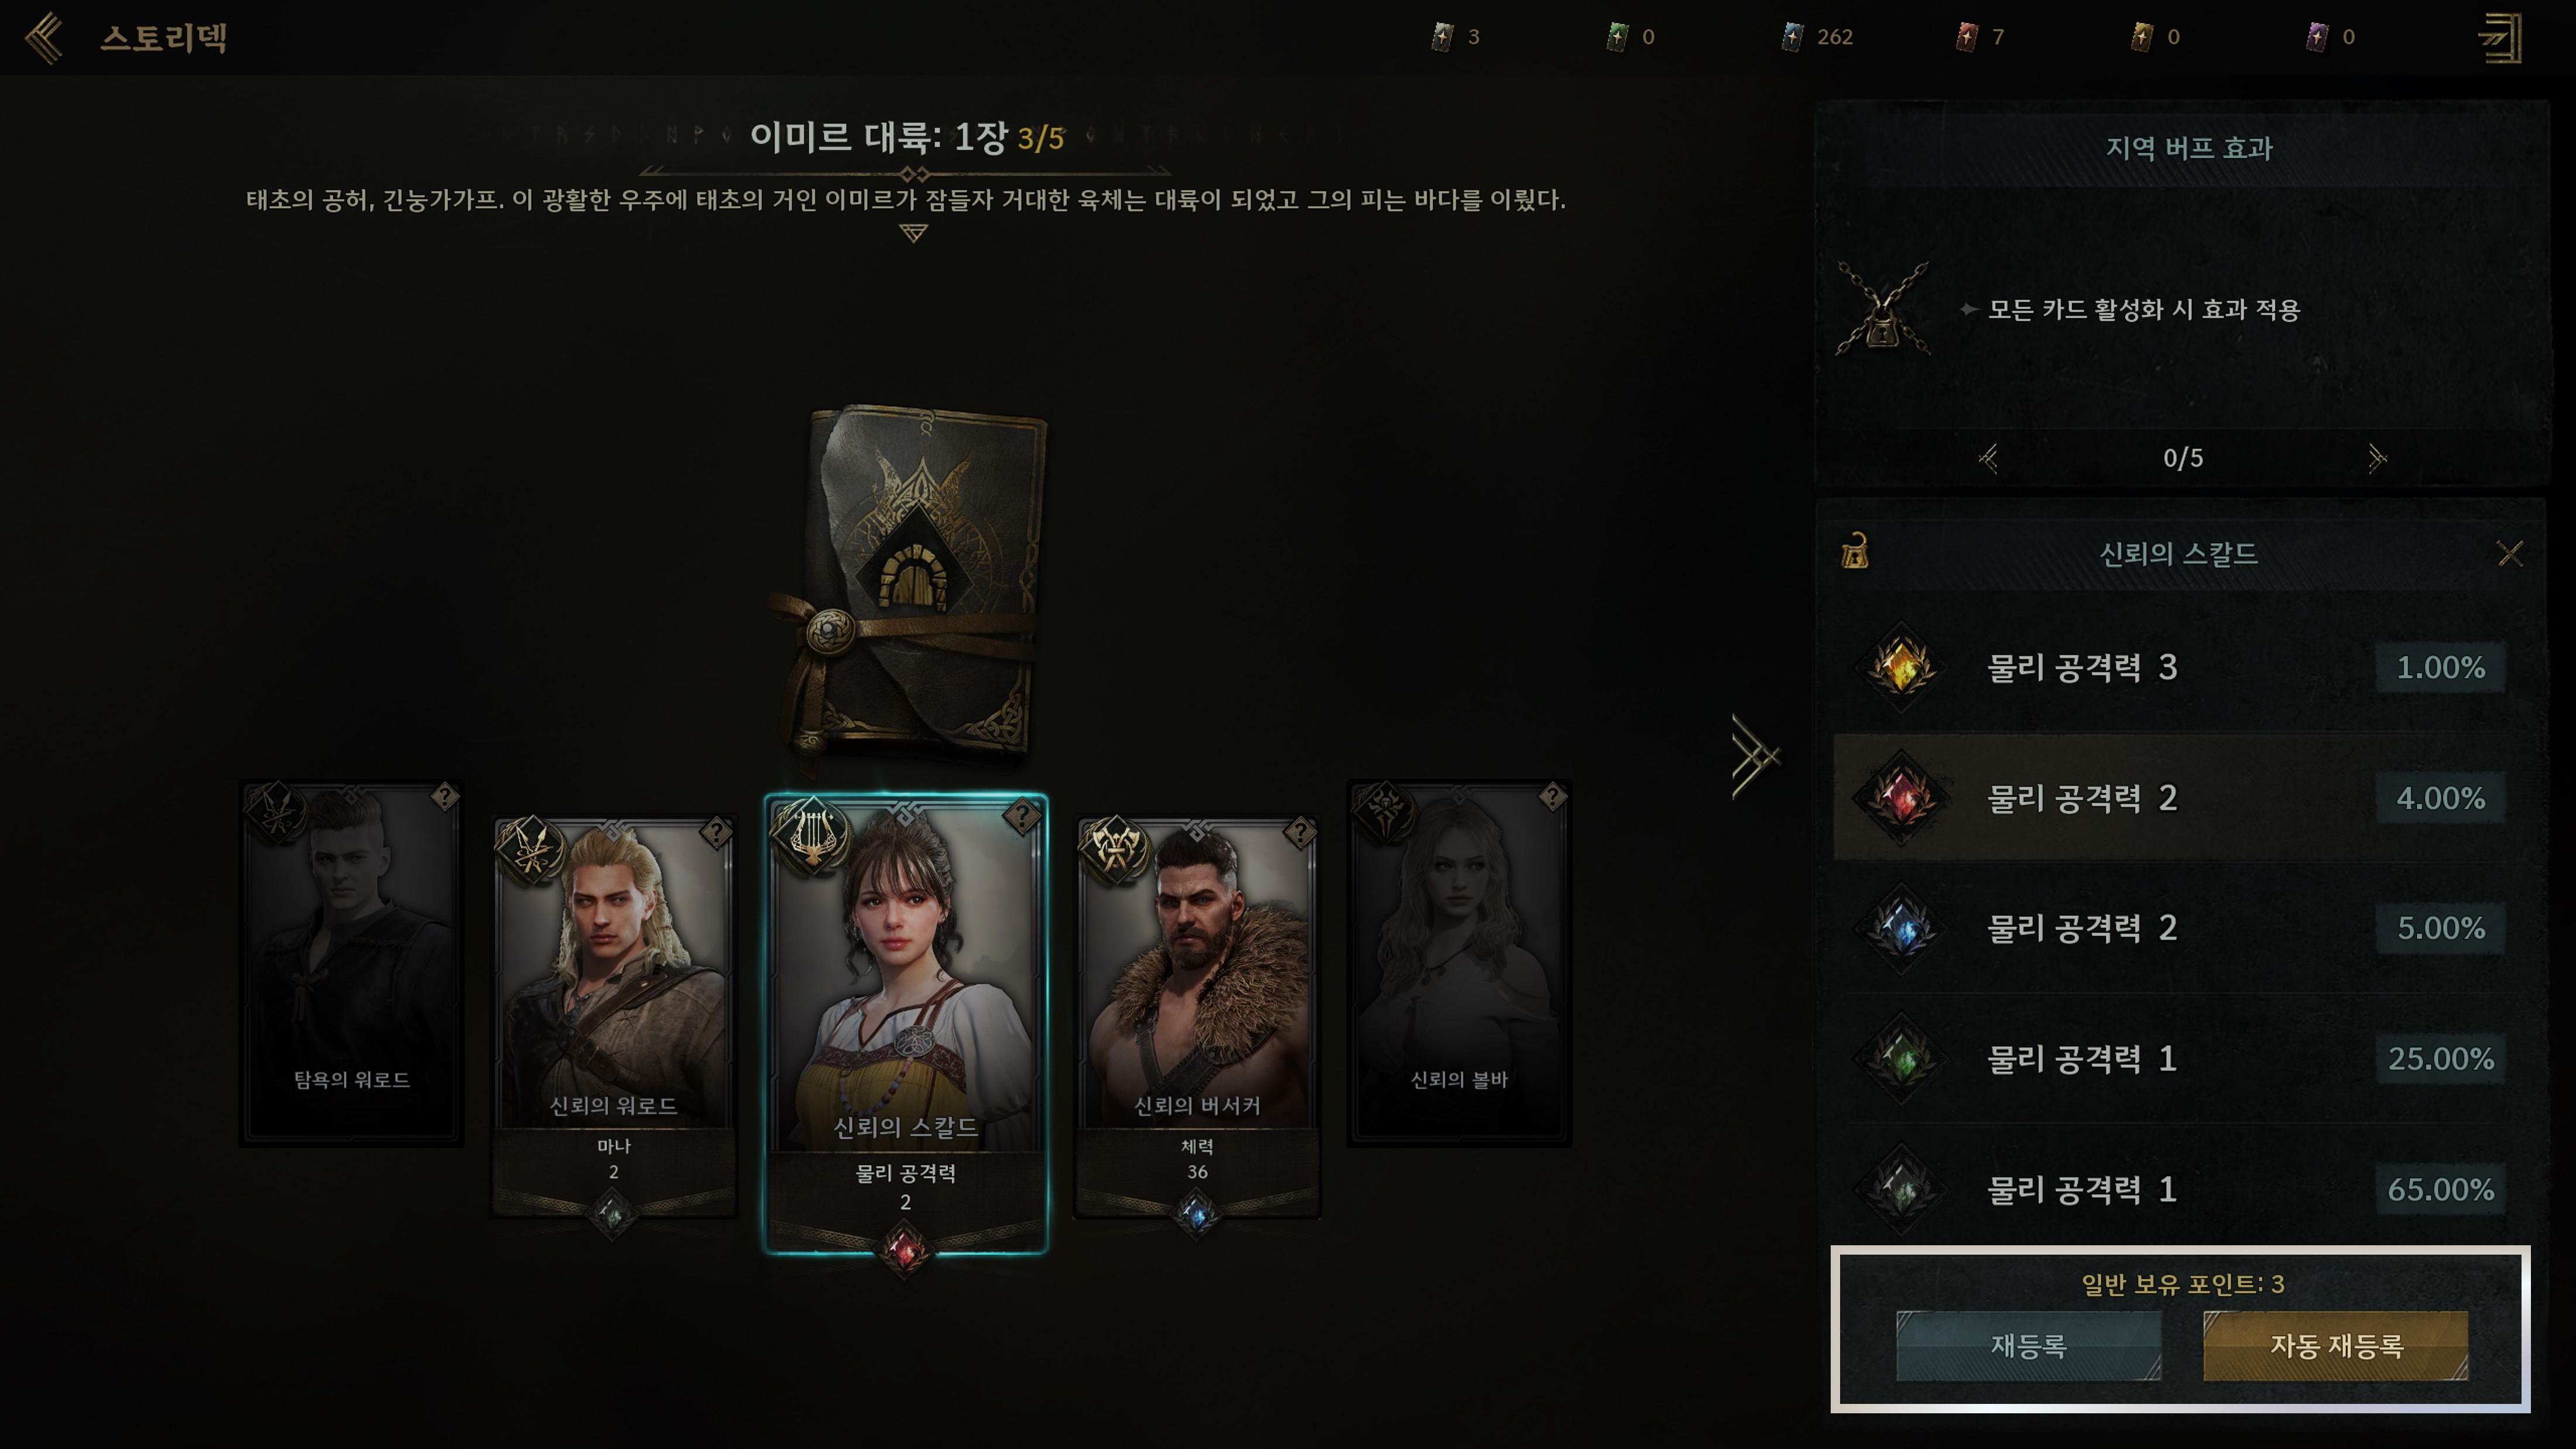Expand the story description with the down triangle
2576x1449 pixels.
913,233
